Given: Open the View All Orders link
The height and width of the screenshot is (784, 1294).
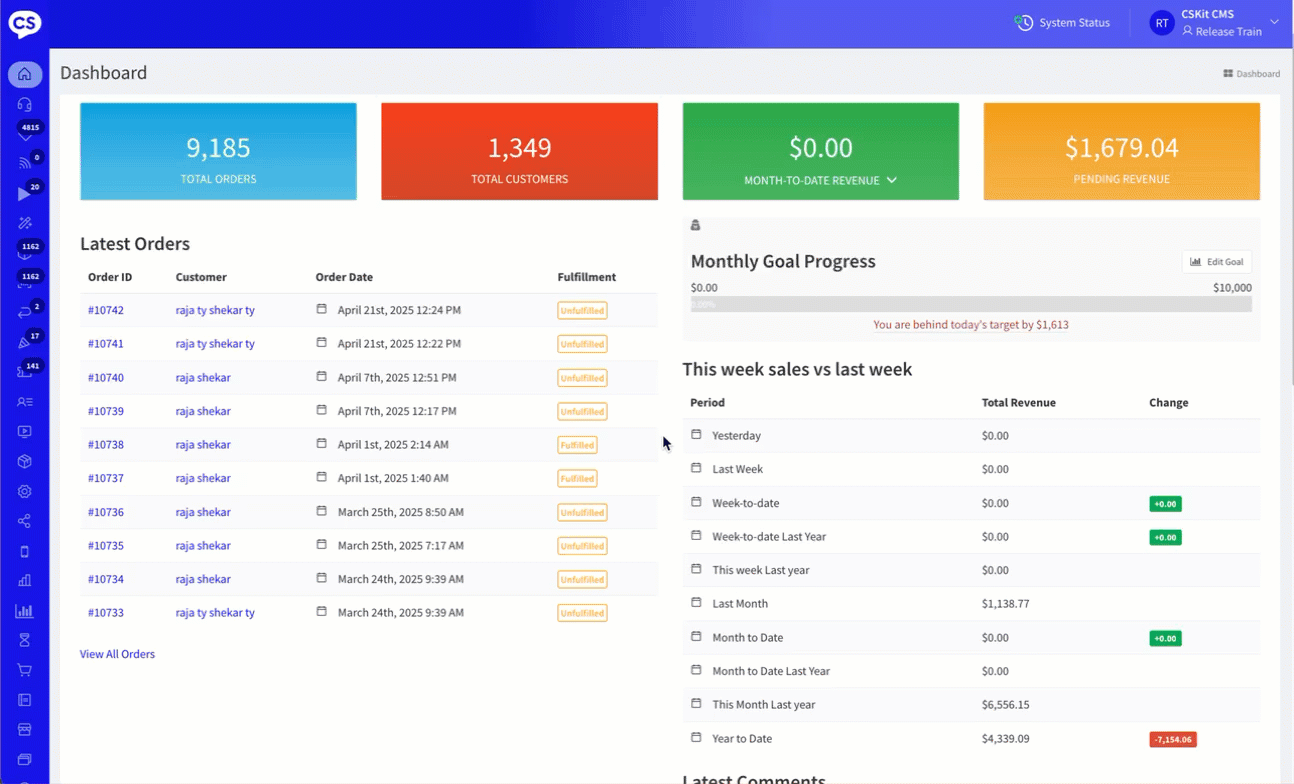Looking at the screenshot, I should click(x=117, y=654).
